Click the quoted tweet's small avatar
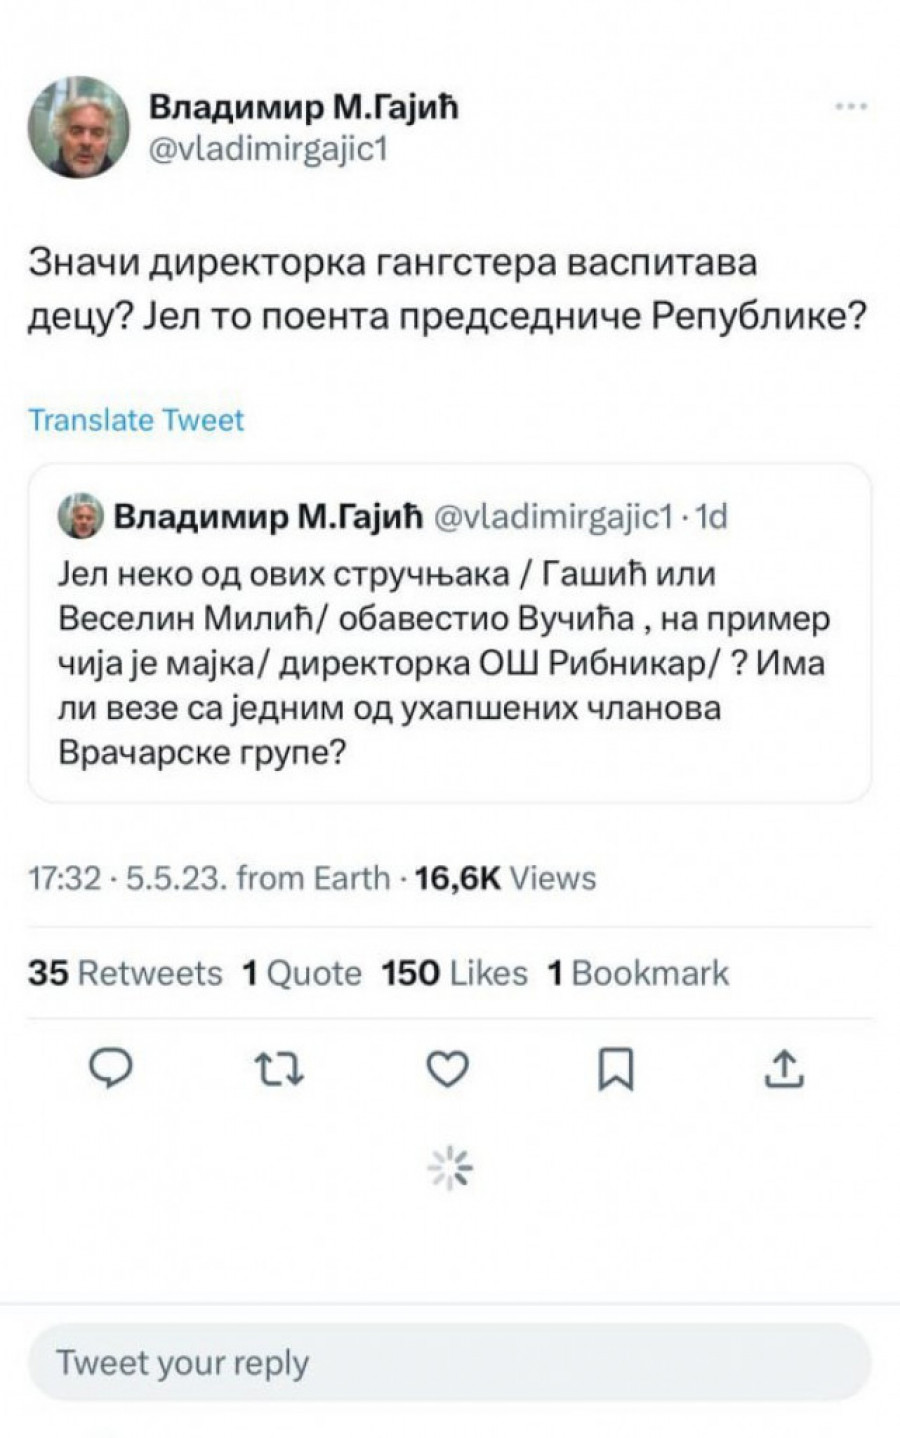 (x=79, y=516)
